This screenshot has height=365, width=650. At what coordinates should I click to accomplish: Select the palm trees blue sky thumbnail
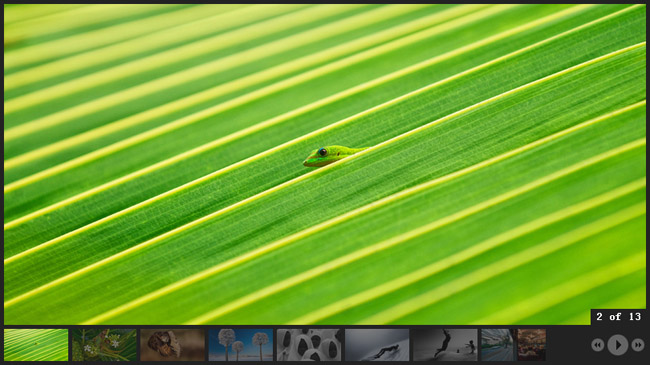241,345
